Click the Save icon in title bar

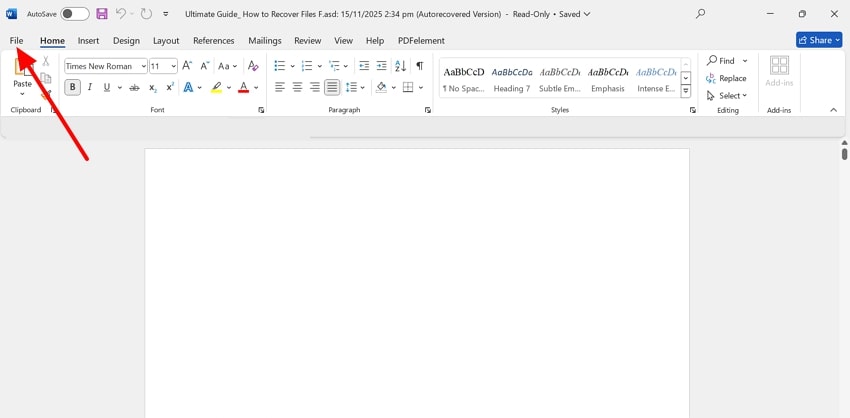tap(102, 14)
